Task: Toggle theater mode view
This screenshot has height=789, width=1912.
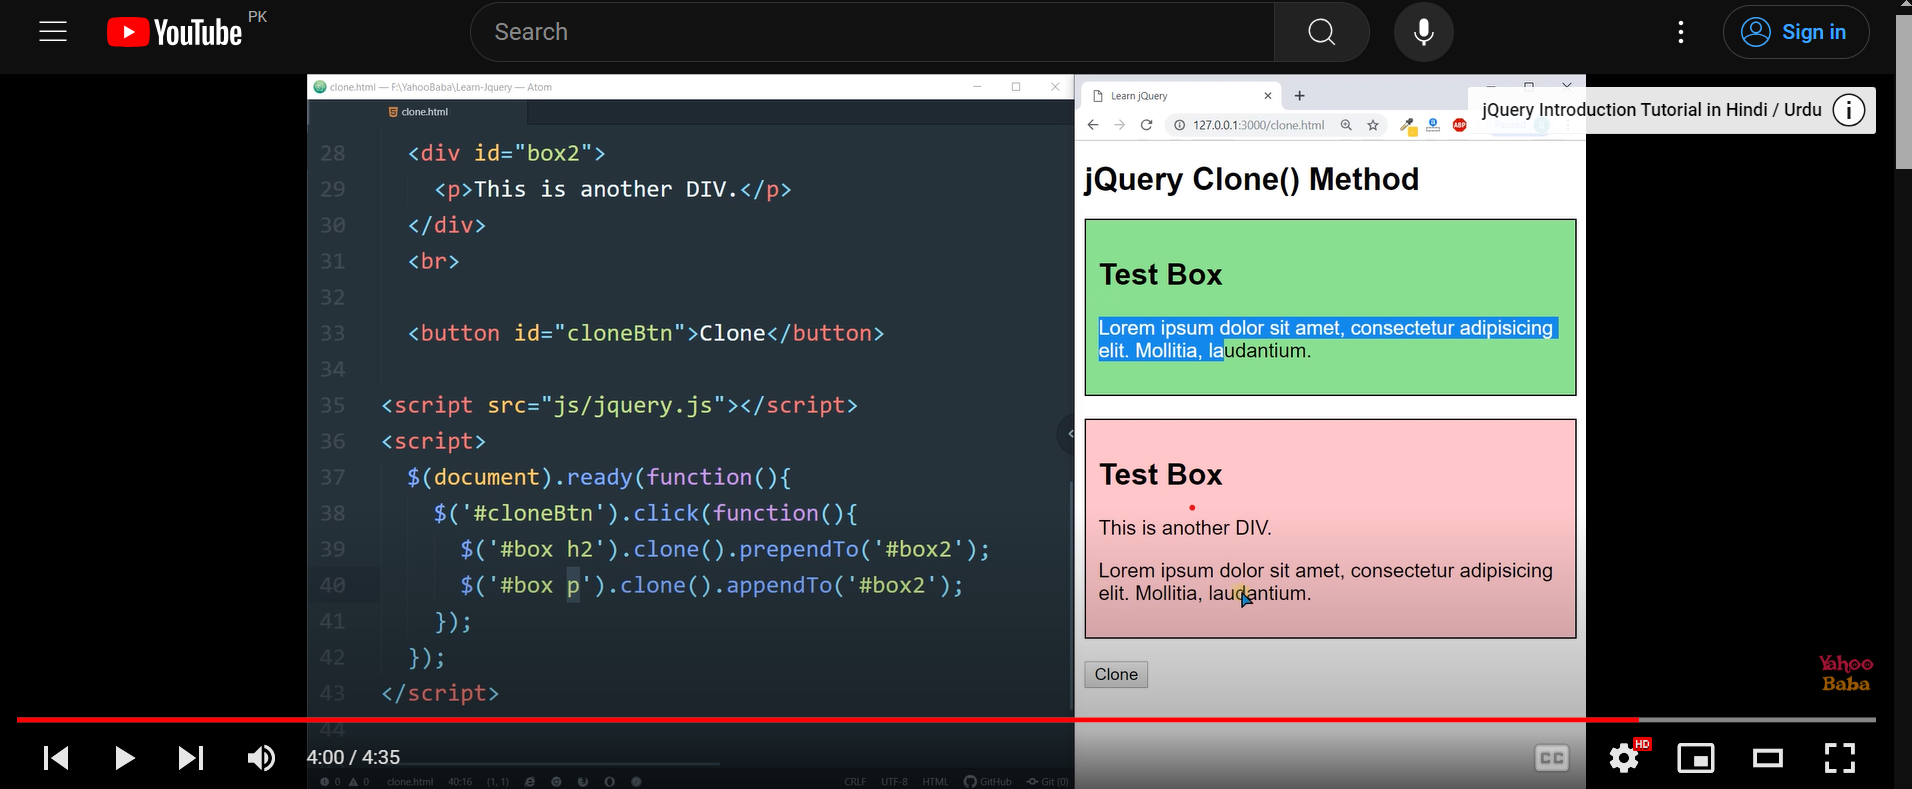Action: click(1767, 758)
